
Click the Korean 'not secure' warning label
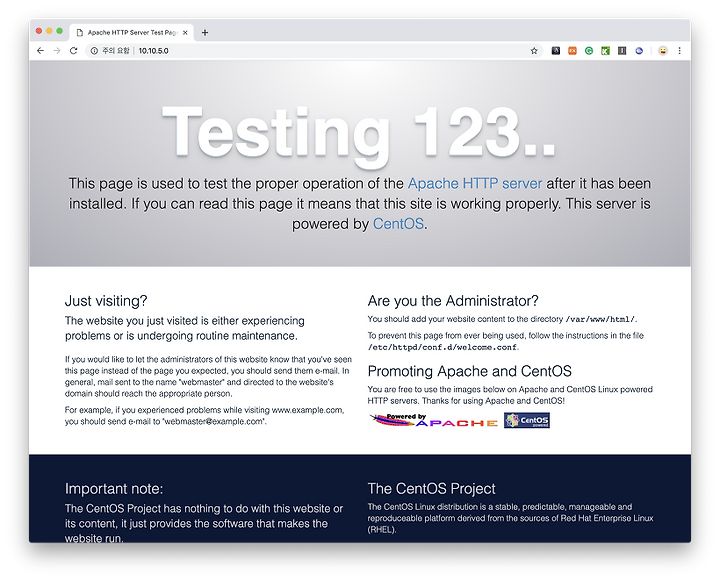tap(116, 51)
